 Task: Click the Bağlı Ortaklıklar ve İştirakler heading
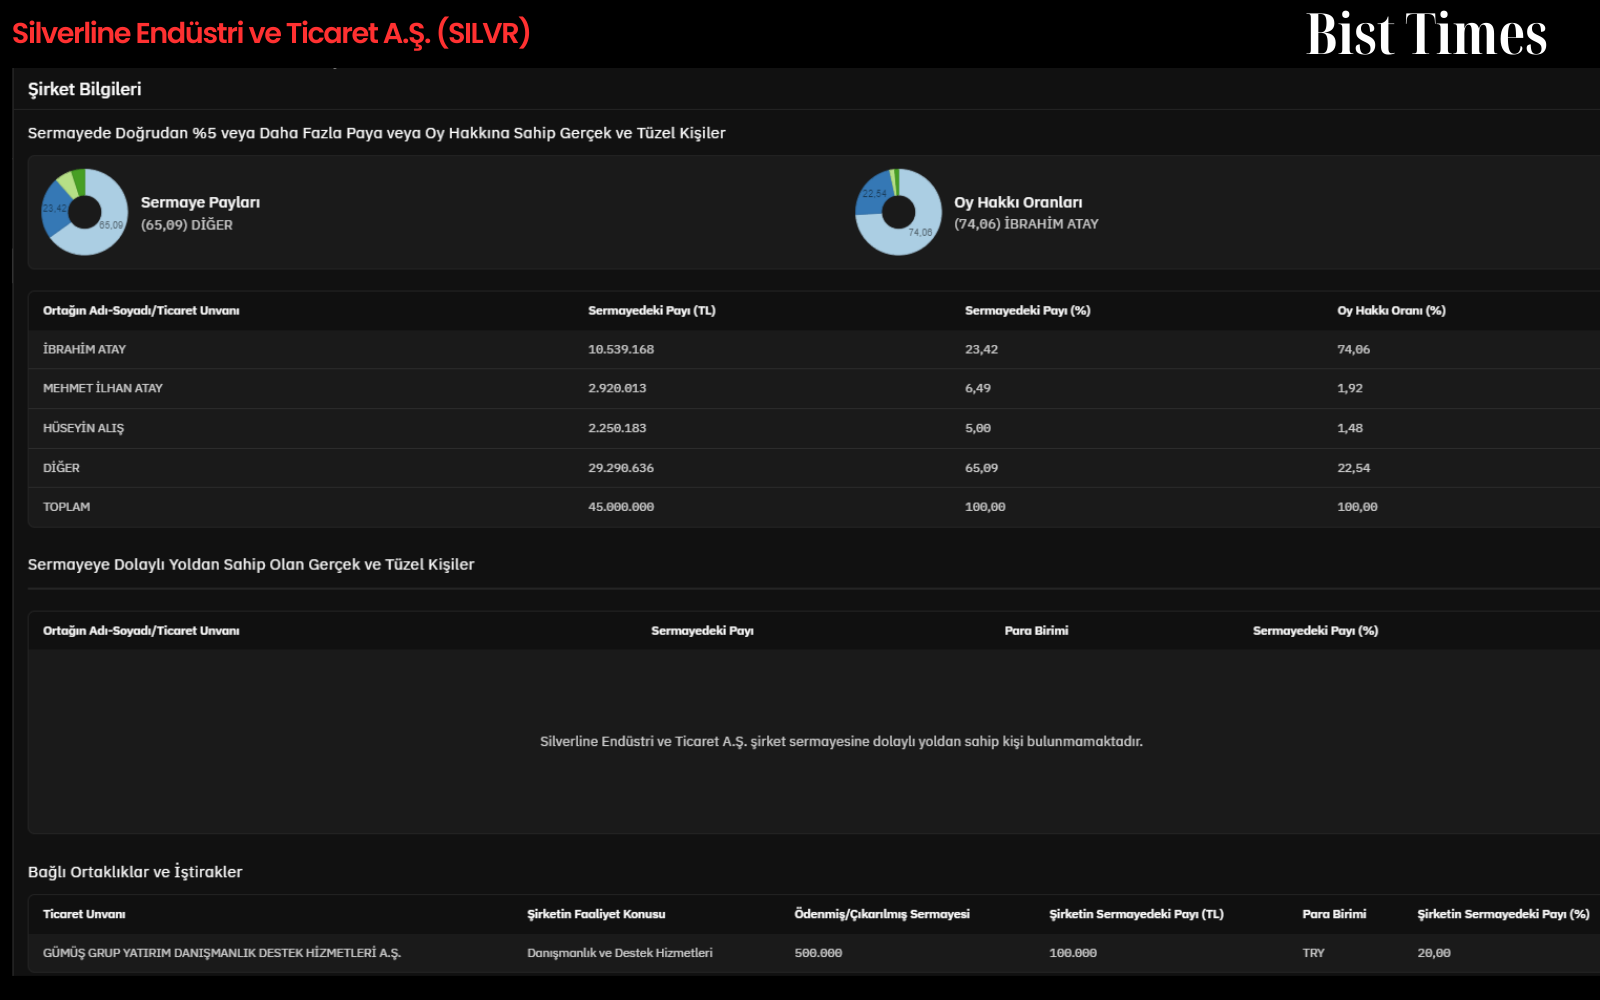[135, 872]
